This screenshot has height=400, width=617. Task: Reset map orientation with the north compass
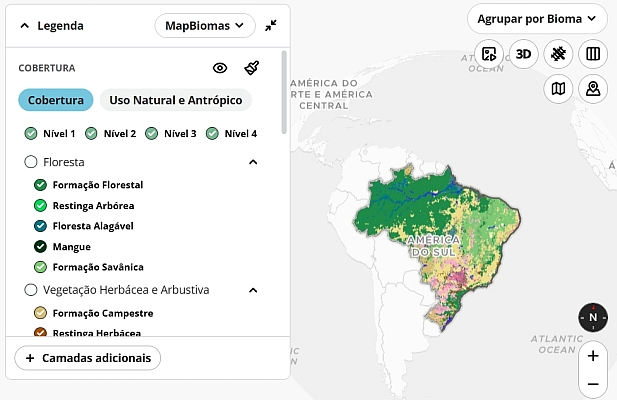(x=592, y=318)
